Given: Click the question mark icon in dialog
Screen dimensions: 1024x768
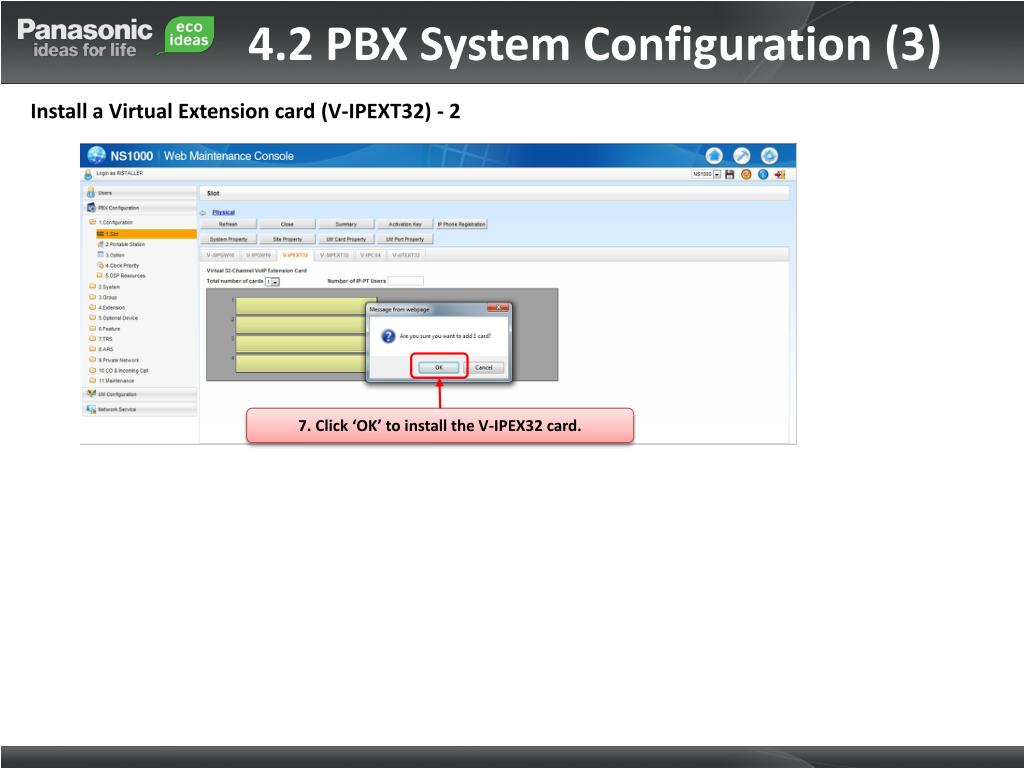Looking at the screenshot, I should (x=388, y=336).
